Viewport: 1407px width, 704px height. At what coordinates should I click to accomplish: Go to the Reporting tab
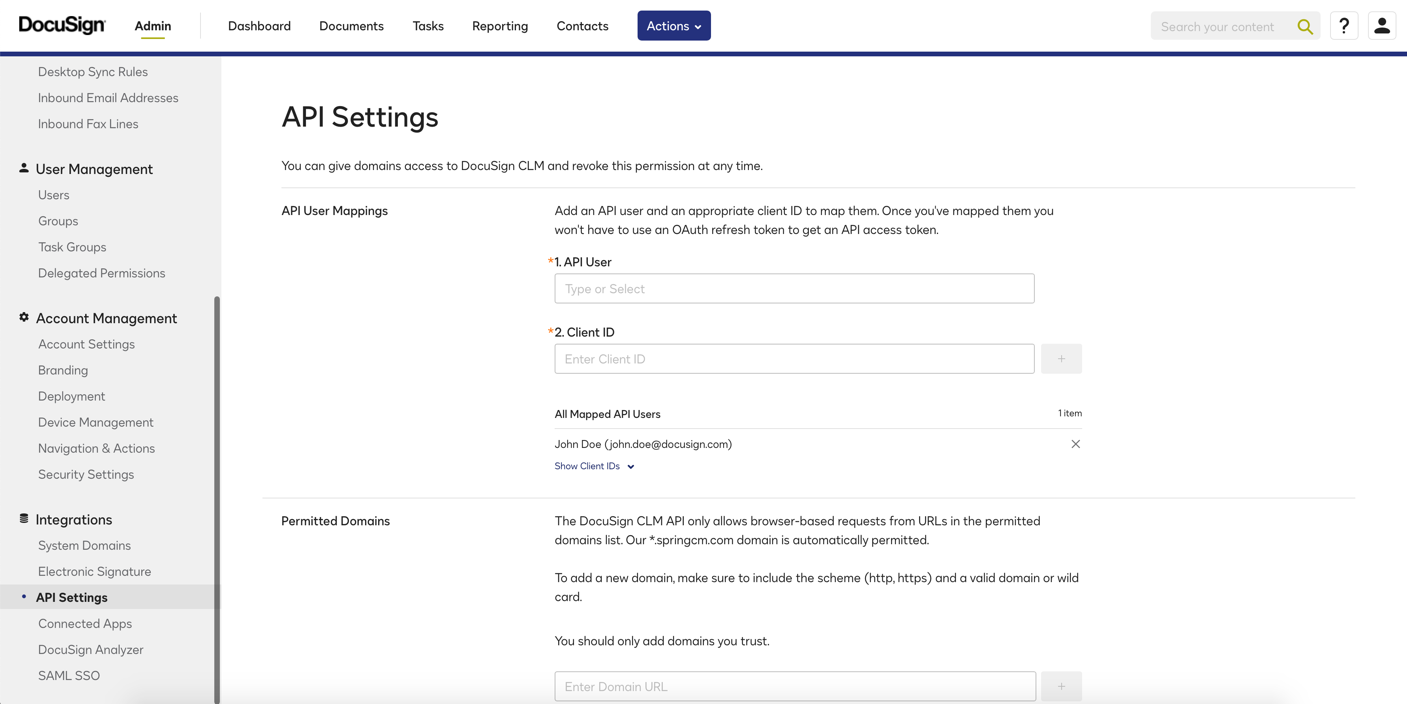(500, 26)
